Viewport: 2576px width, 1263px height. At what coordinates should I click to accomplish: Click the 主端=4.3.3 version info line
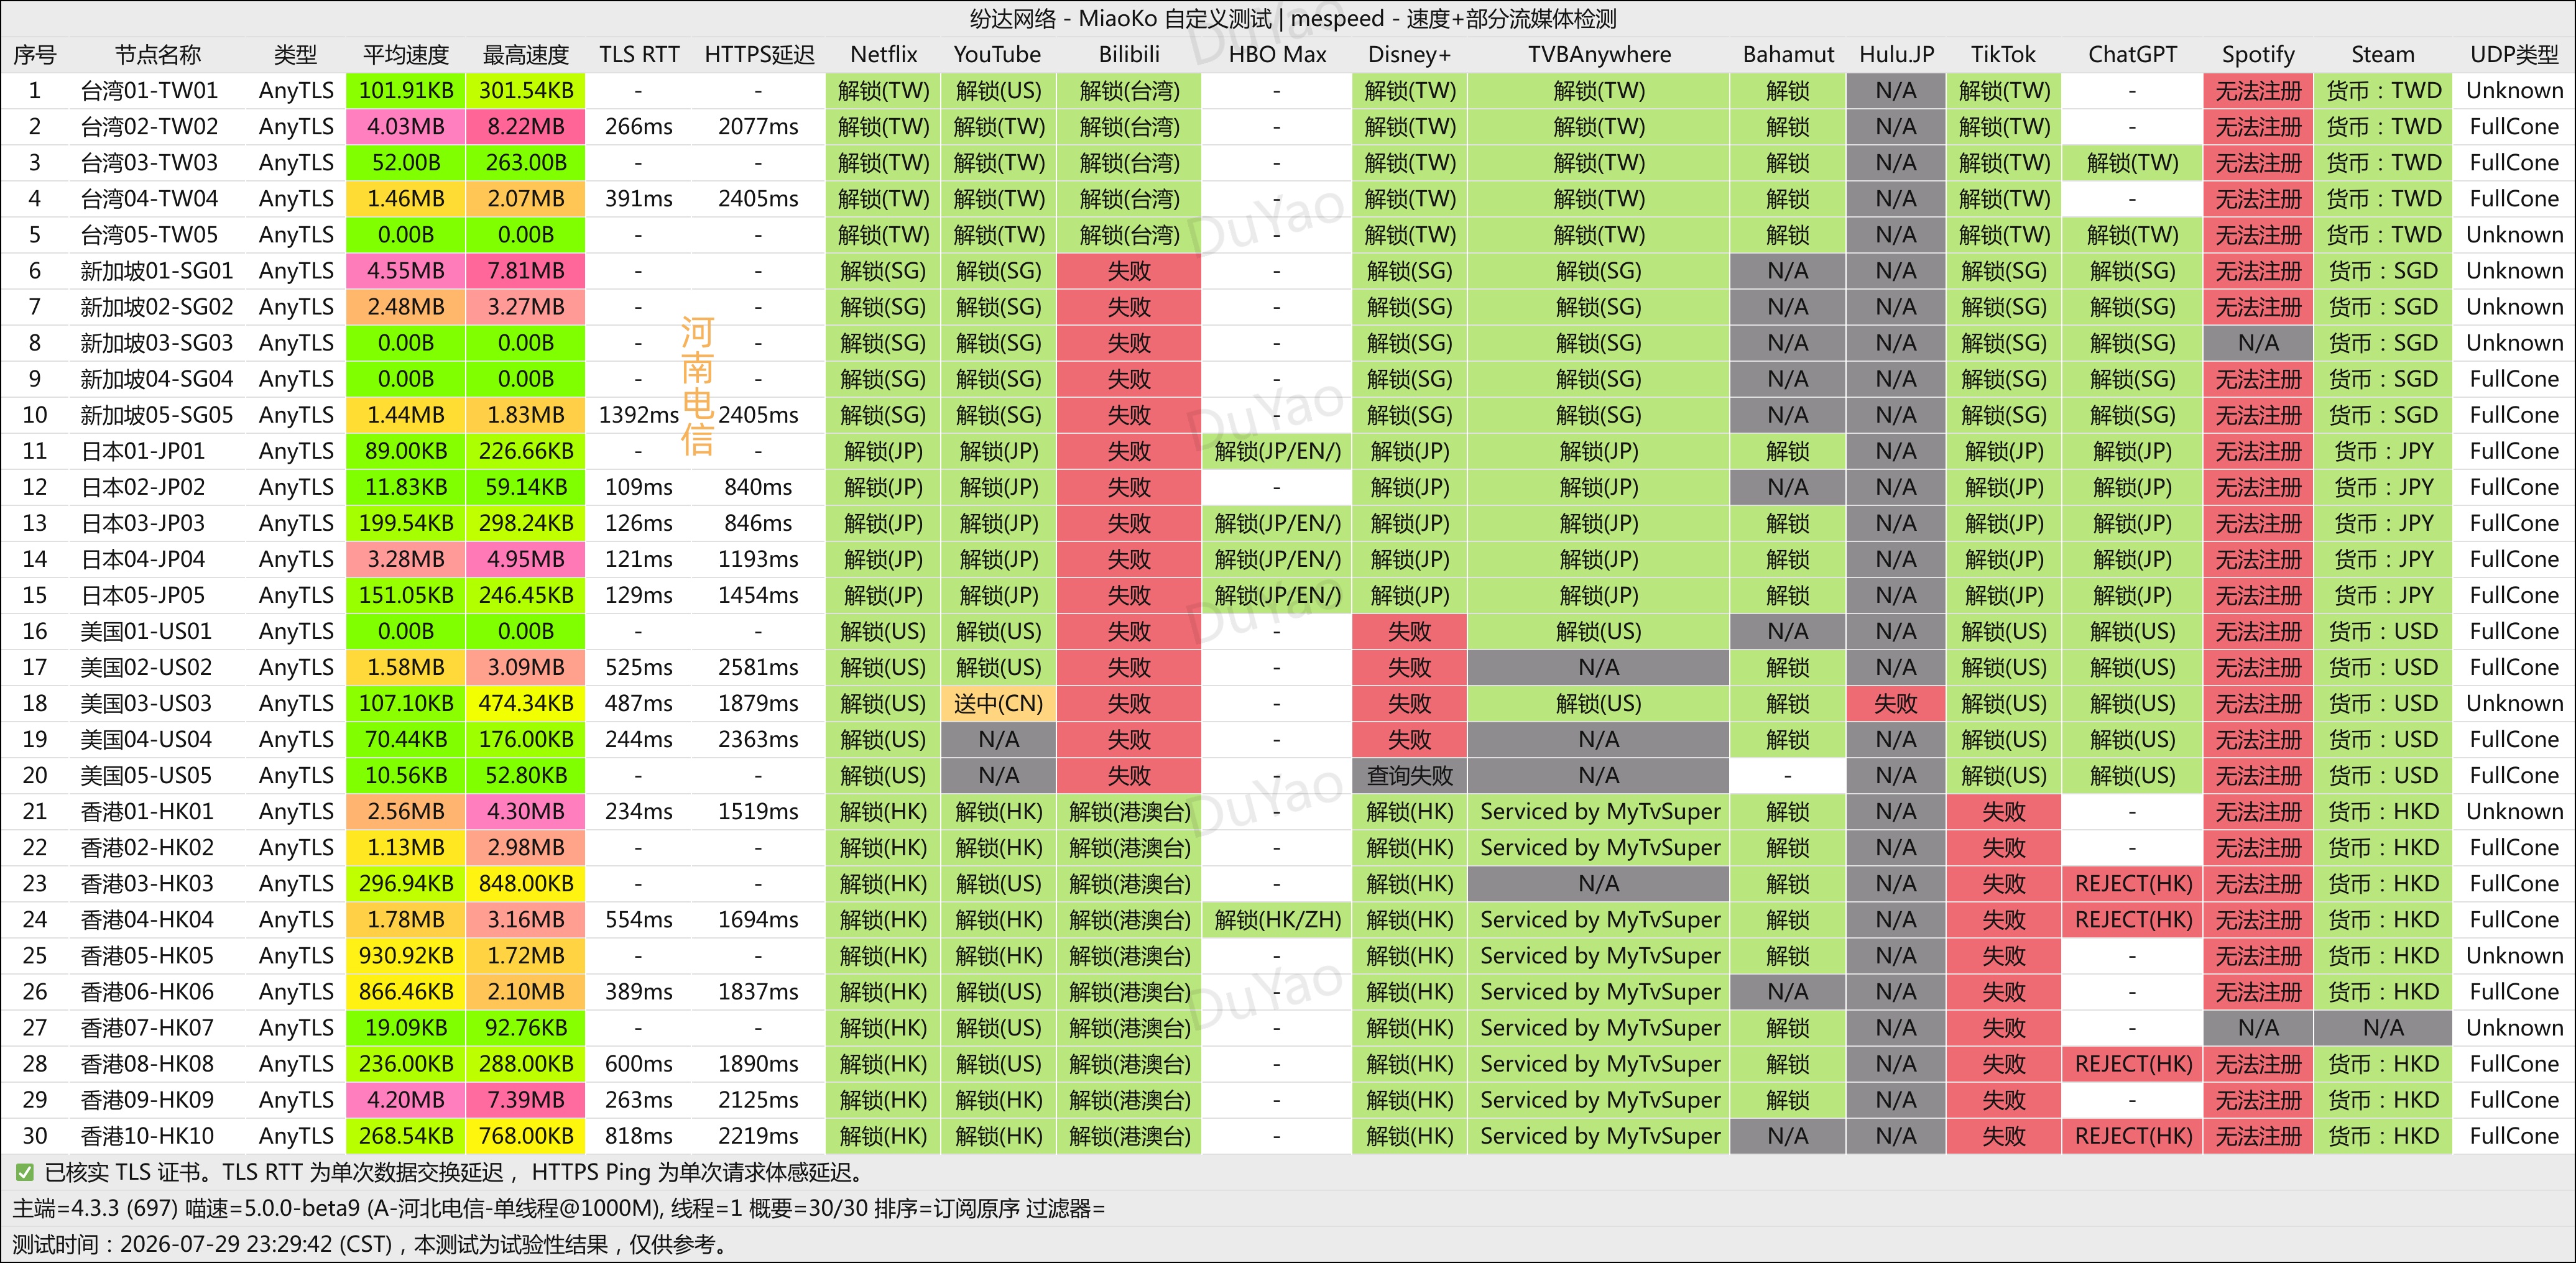coord(558,1208)
